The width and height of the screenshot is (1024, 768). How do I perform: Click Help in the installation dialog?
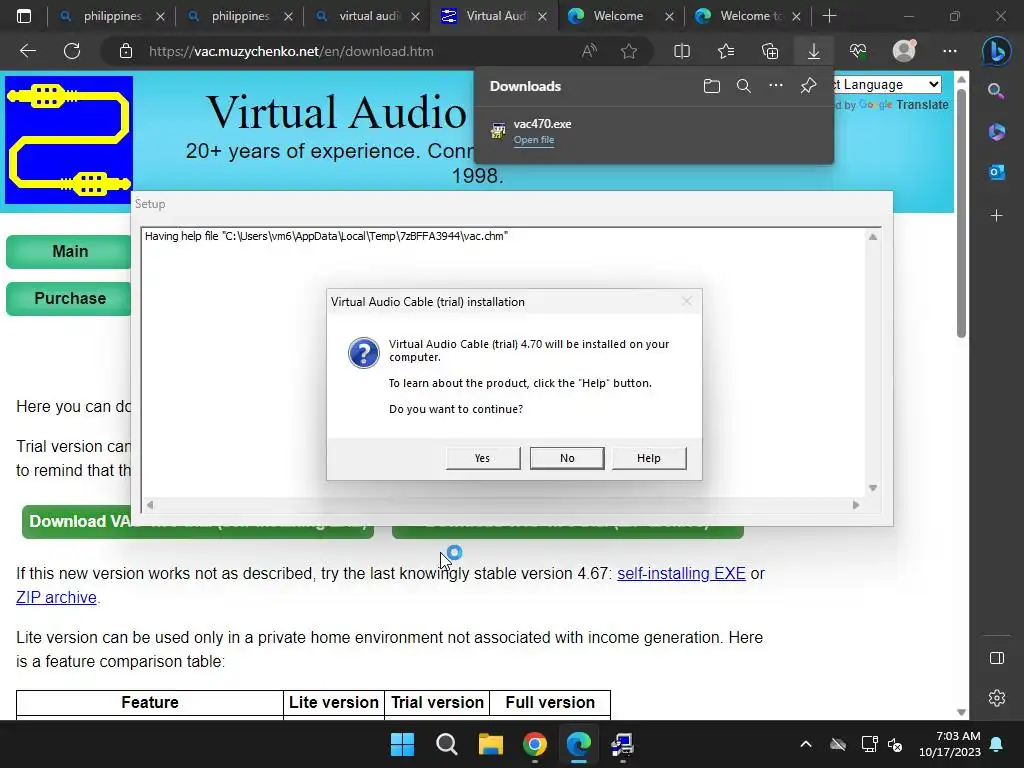click(x=648, y=458)
